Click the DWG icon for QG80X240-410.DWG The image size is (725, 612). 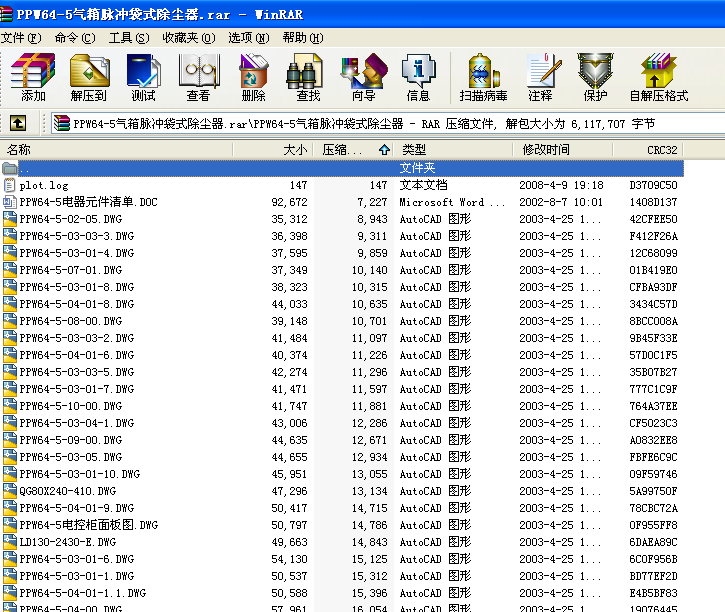click(x=9, y=491)
